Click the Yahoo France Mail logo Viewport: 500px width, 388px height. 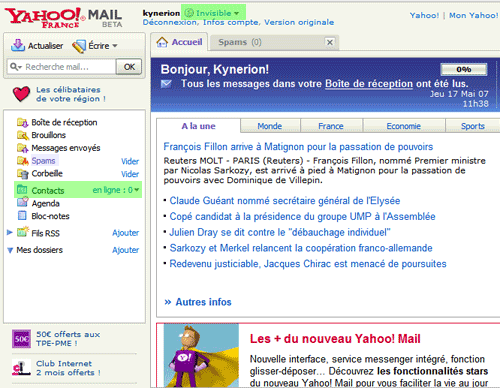coord(63,18)
